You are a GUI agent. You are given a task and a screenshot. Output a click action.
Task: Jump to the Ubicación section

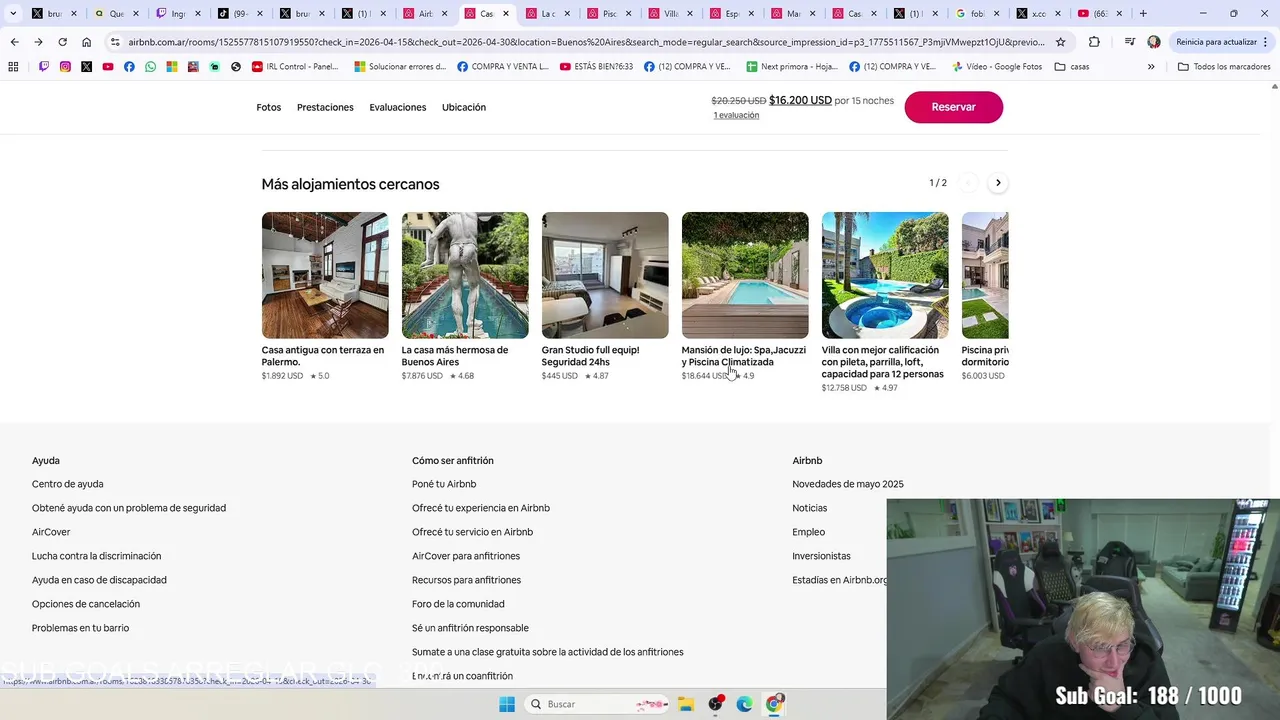coord(464,107)
